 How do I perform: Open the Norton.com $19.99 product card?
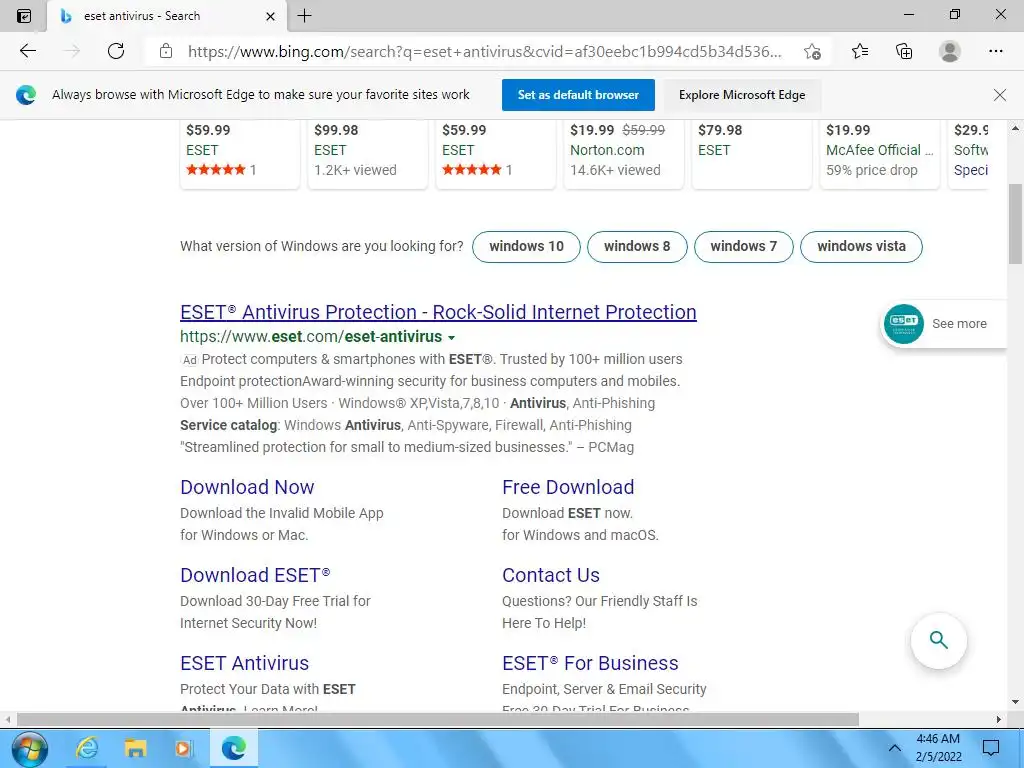click(624, 154)
